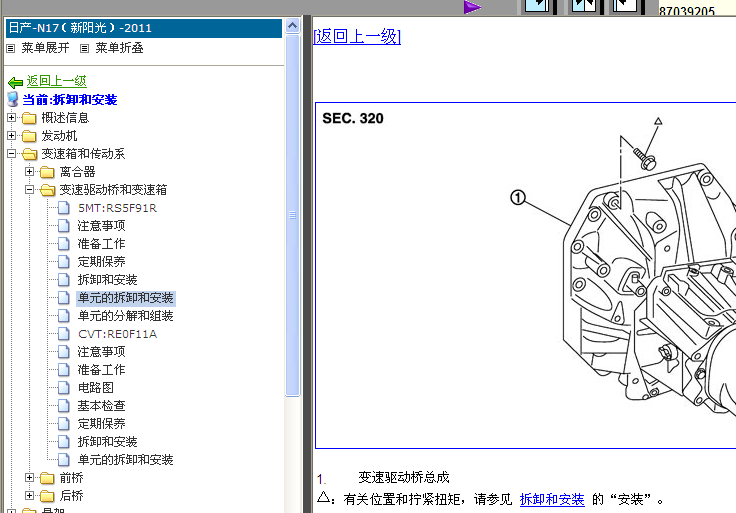Click callout number 1 in the diagram
This screenshot has height=513, width=736.
tap(518, 198)
